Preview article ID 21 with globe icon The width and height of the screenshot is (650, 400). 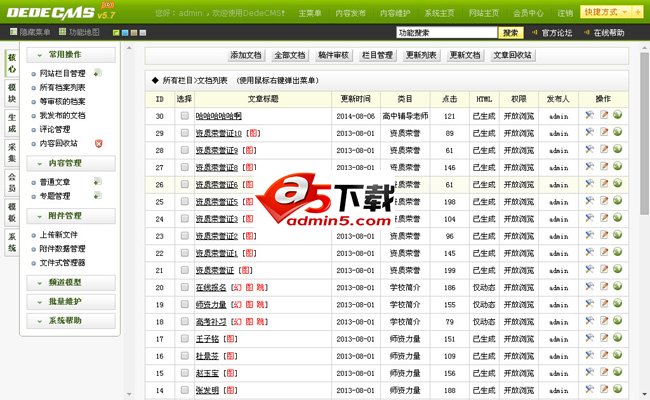618,269
